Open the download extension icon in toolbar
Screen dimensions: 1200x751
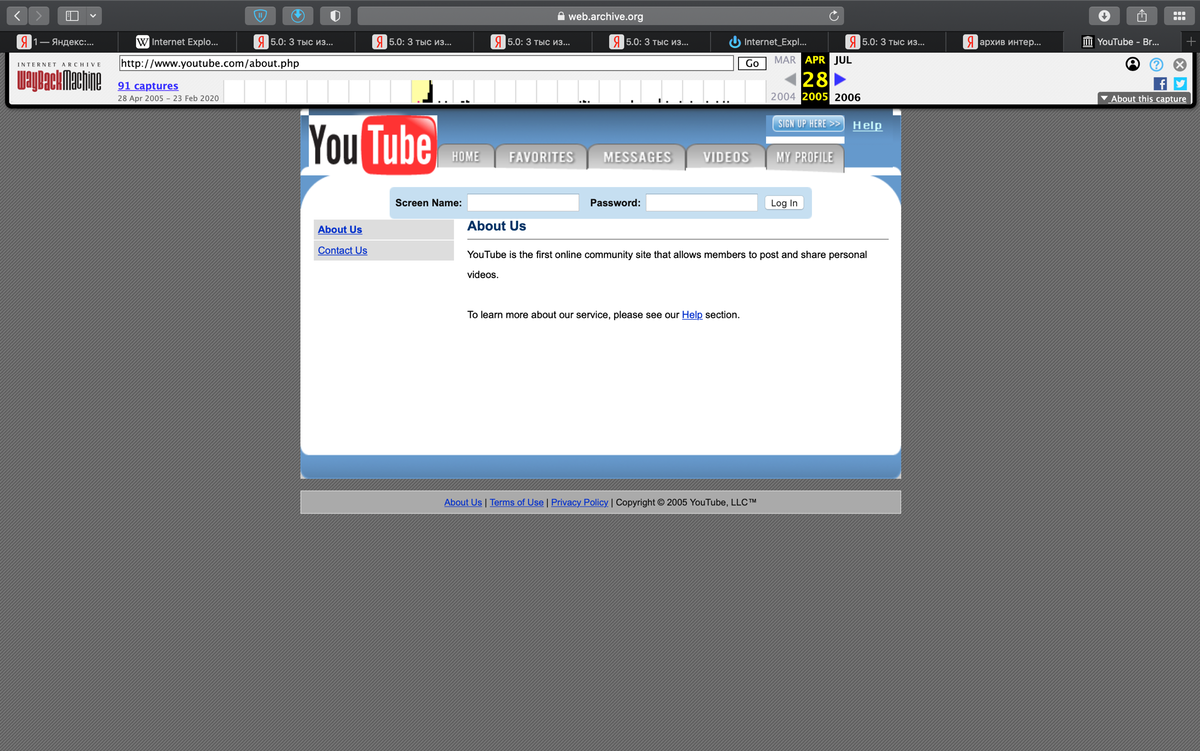pos(297,16)
